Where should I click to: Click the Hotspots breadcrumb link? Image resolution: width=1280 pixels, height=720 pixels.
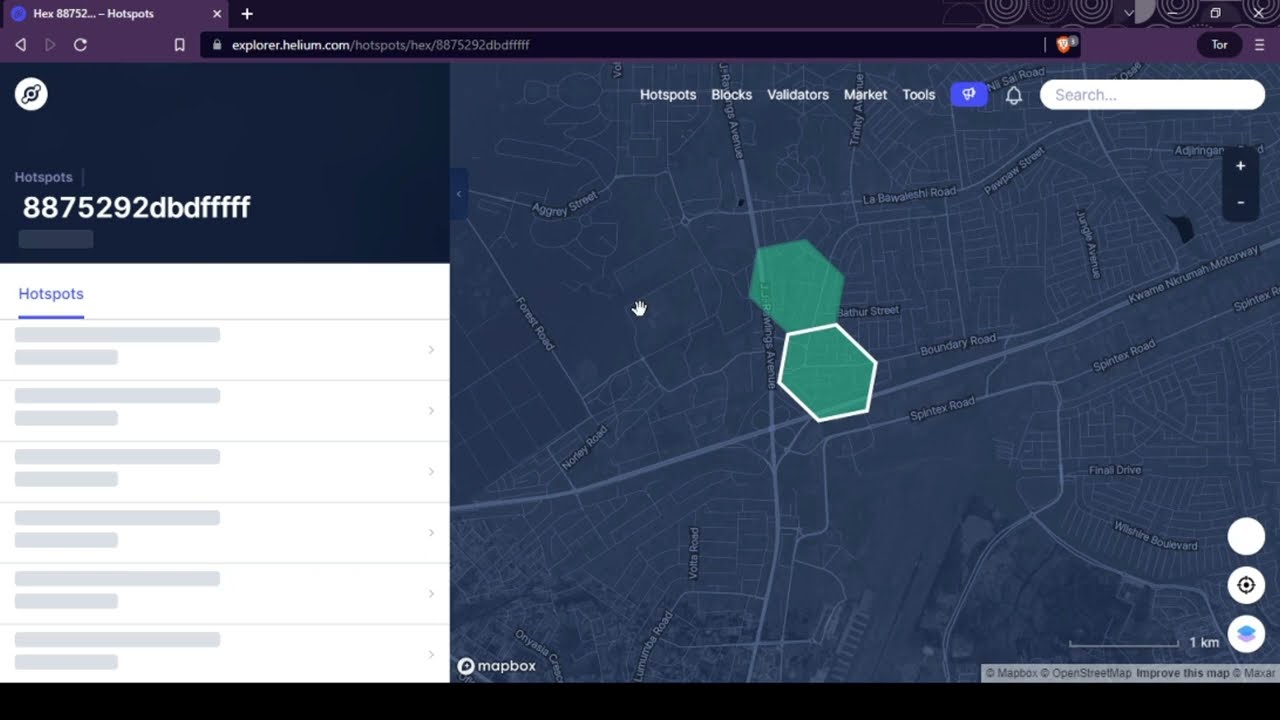(x=43, y=177)
